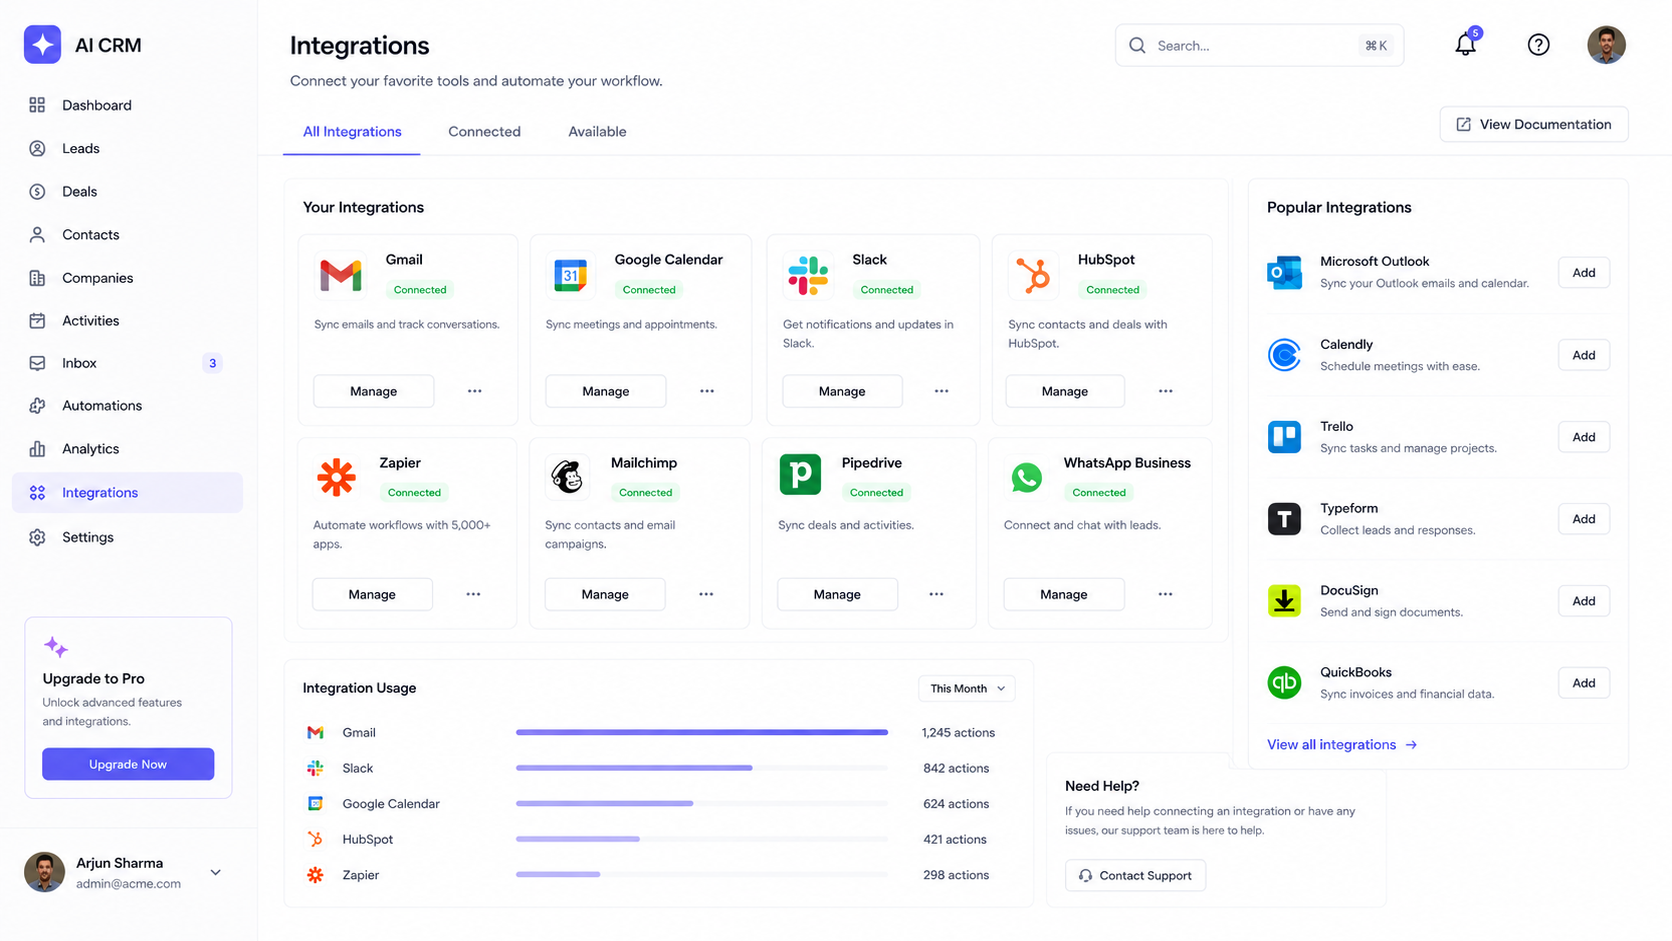Open notifications bell icon

pos(1465,44)
